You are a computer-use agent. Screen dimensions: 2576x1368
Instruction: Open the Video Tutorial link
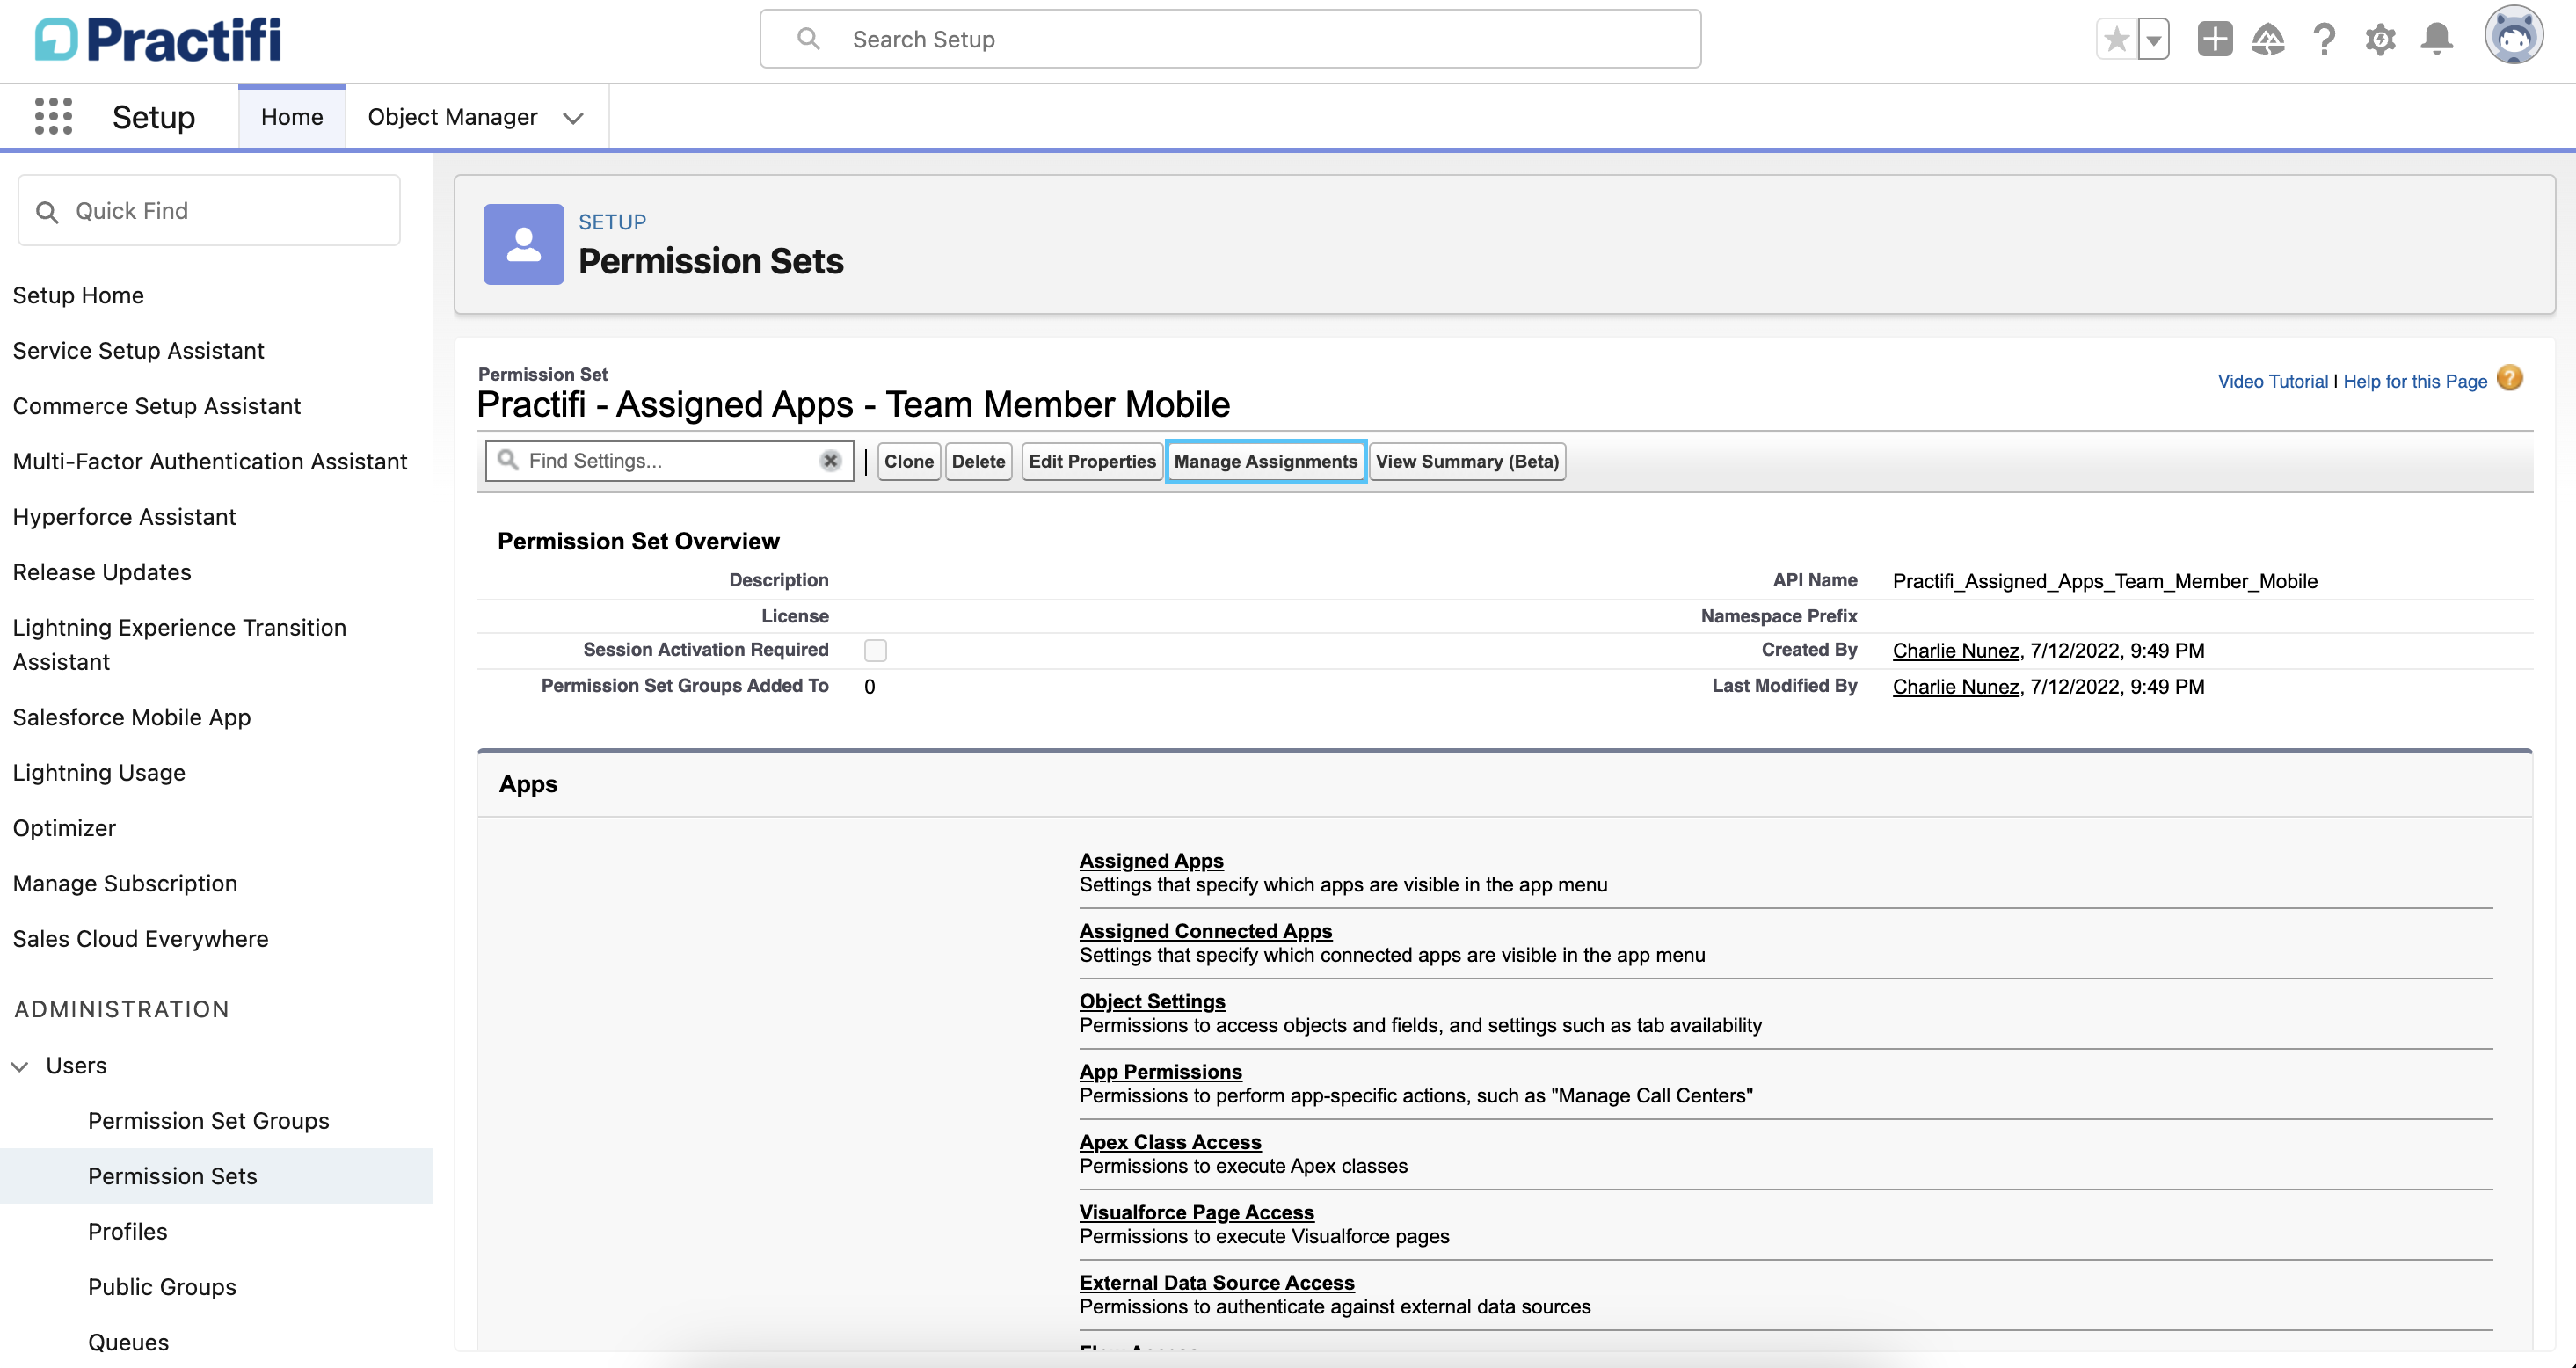point(2272,381)
